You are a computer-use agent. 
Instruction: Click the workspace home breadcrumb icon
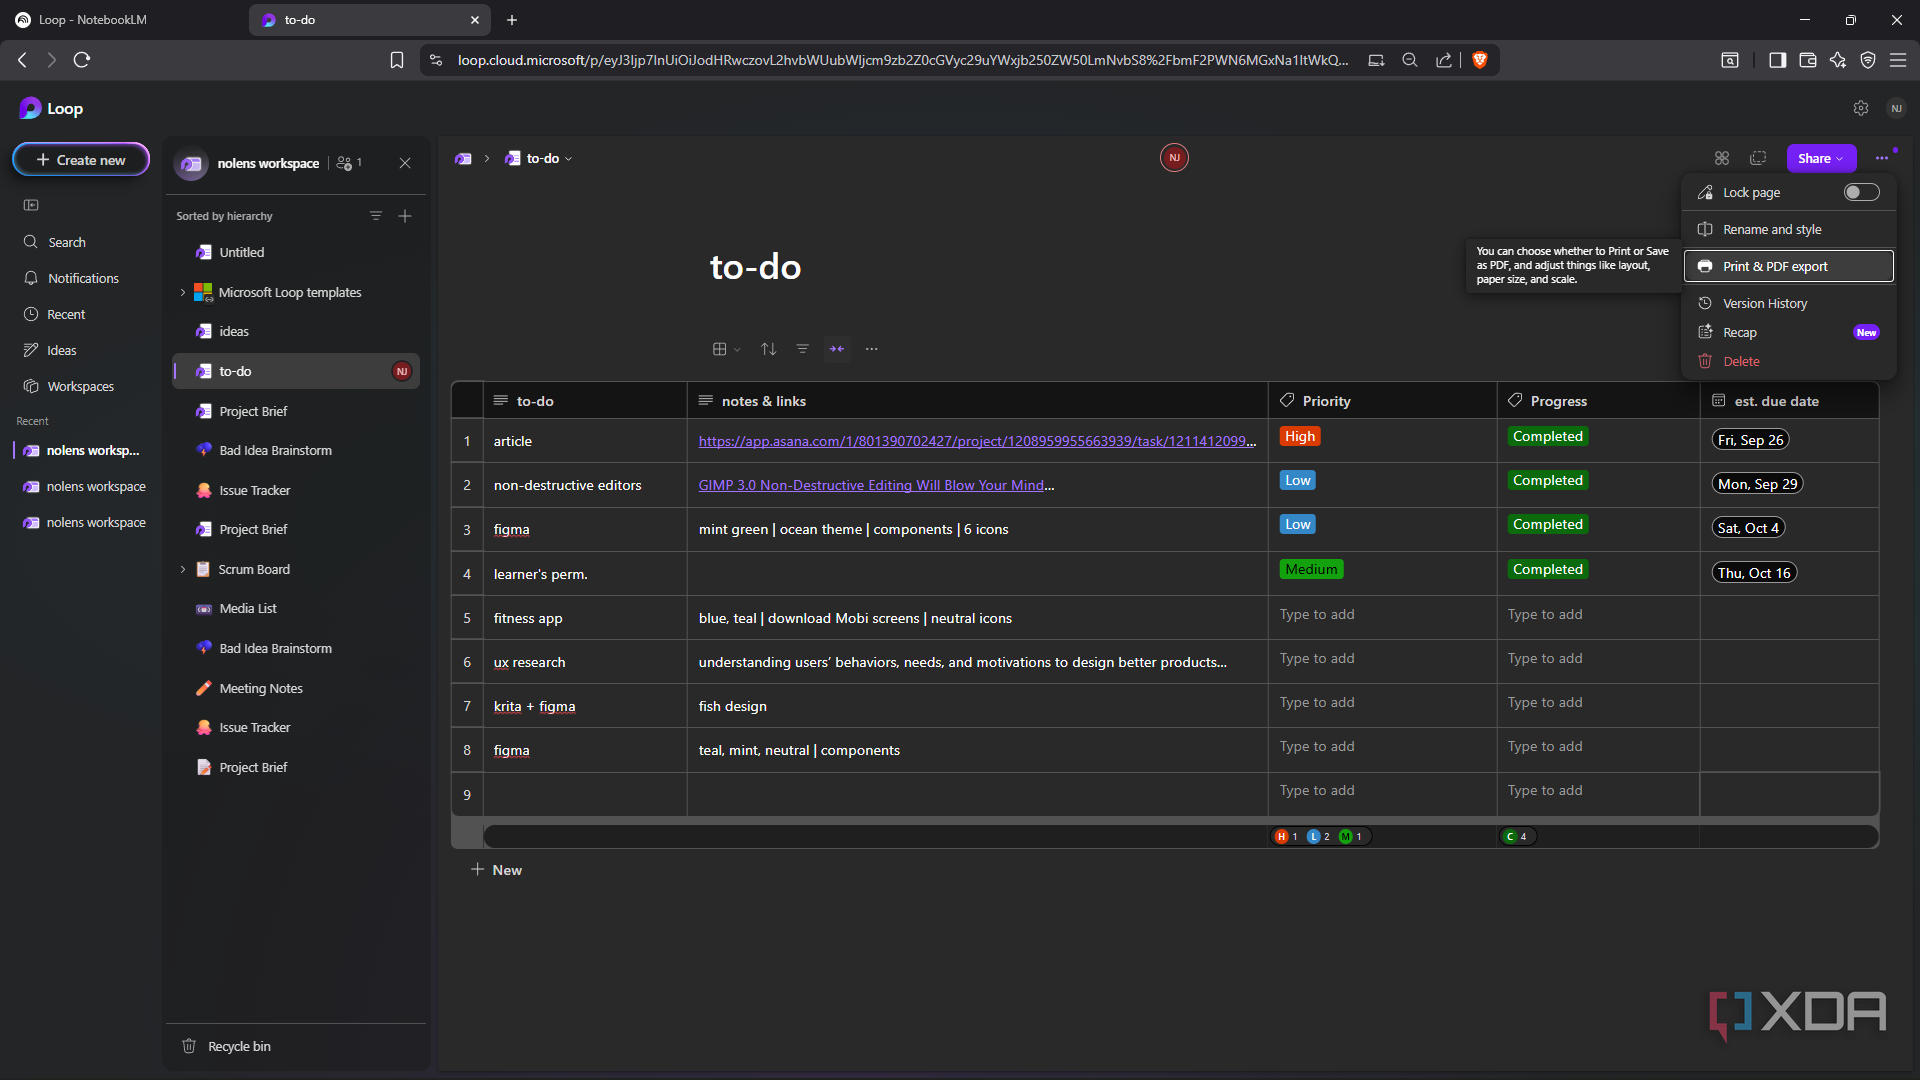463,158
